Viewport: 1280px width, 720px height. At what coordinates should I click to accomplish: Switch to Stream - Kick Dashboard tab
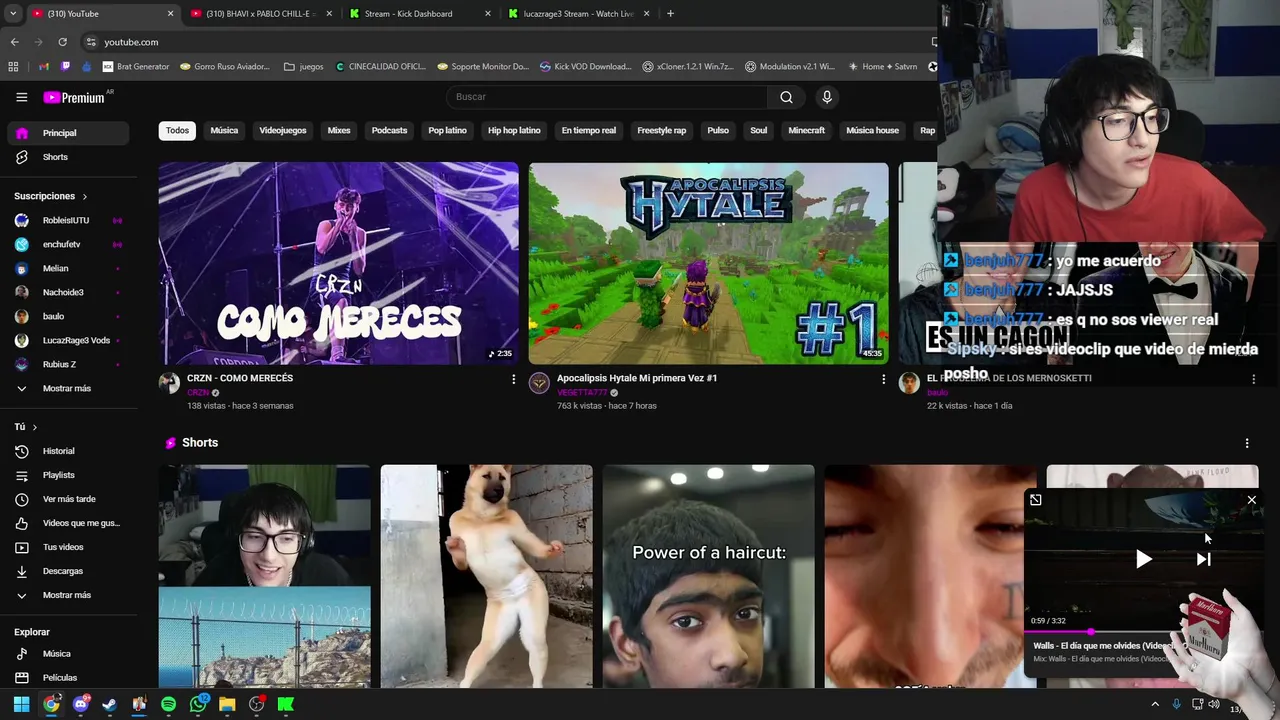pos(418,14)
